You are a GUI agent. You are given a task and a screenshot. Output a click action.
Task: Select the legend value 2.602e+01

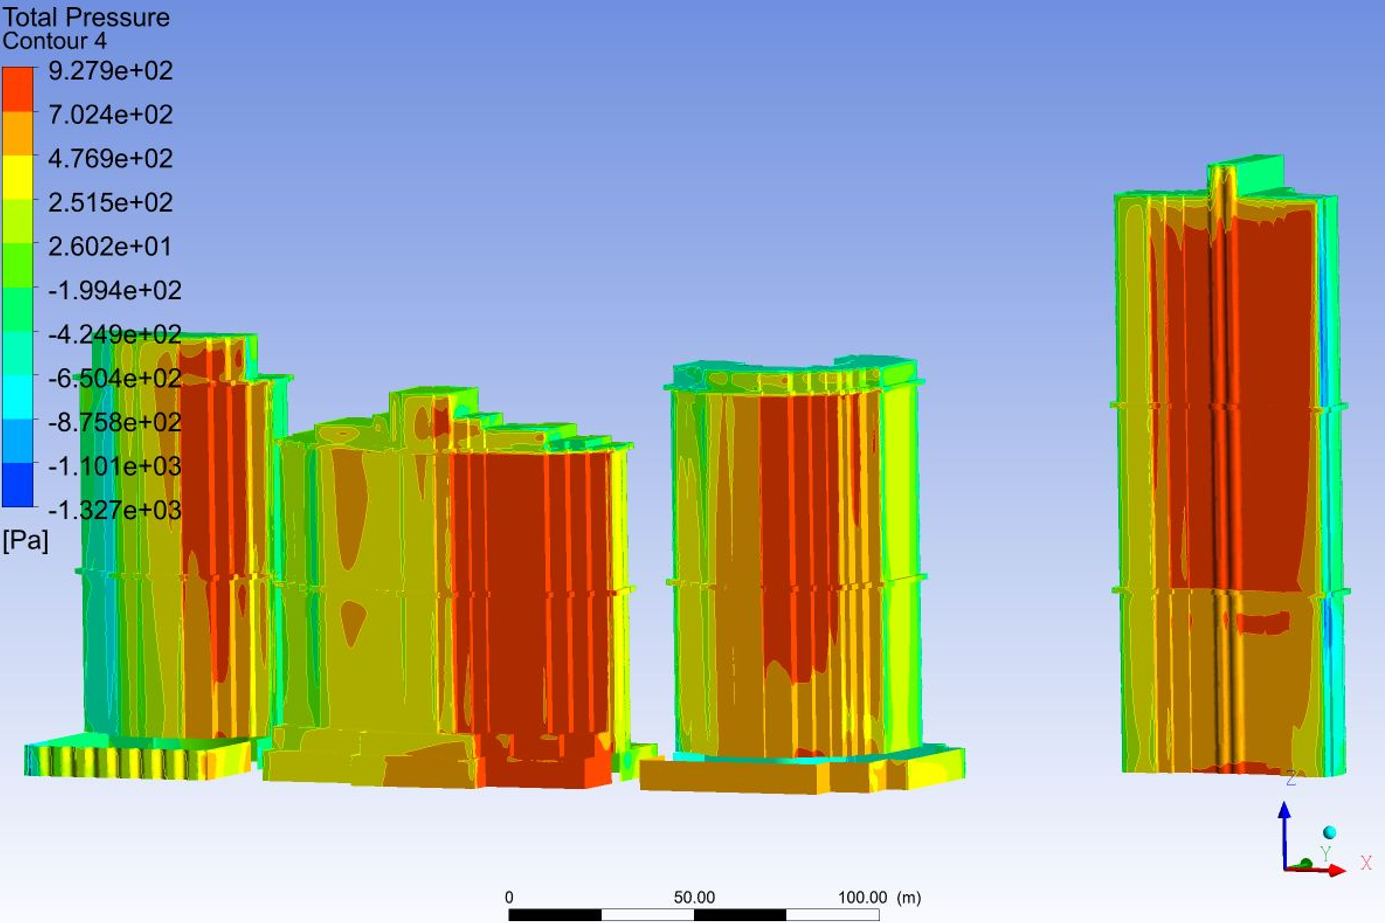tap(111, 246)
